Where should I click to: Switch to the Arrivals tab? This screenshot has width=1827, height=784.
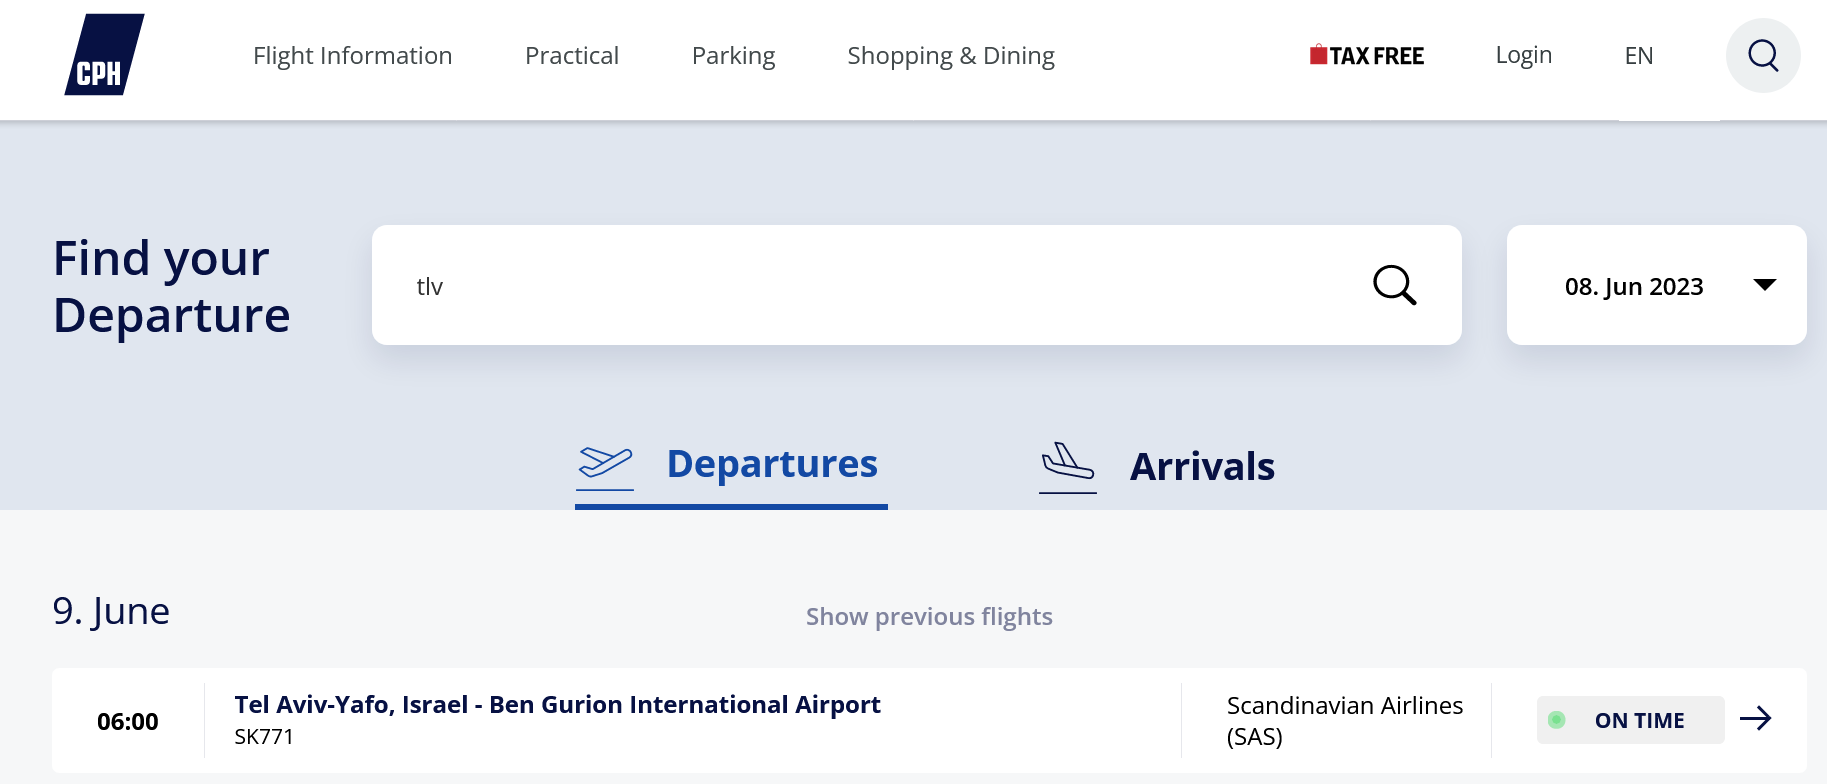[x=1201, y=467]
